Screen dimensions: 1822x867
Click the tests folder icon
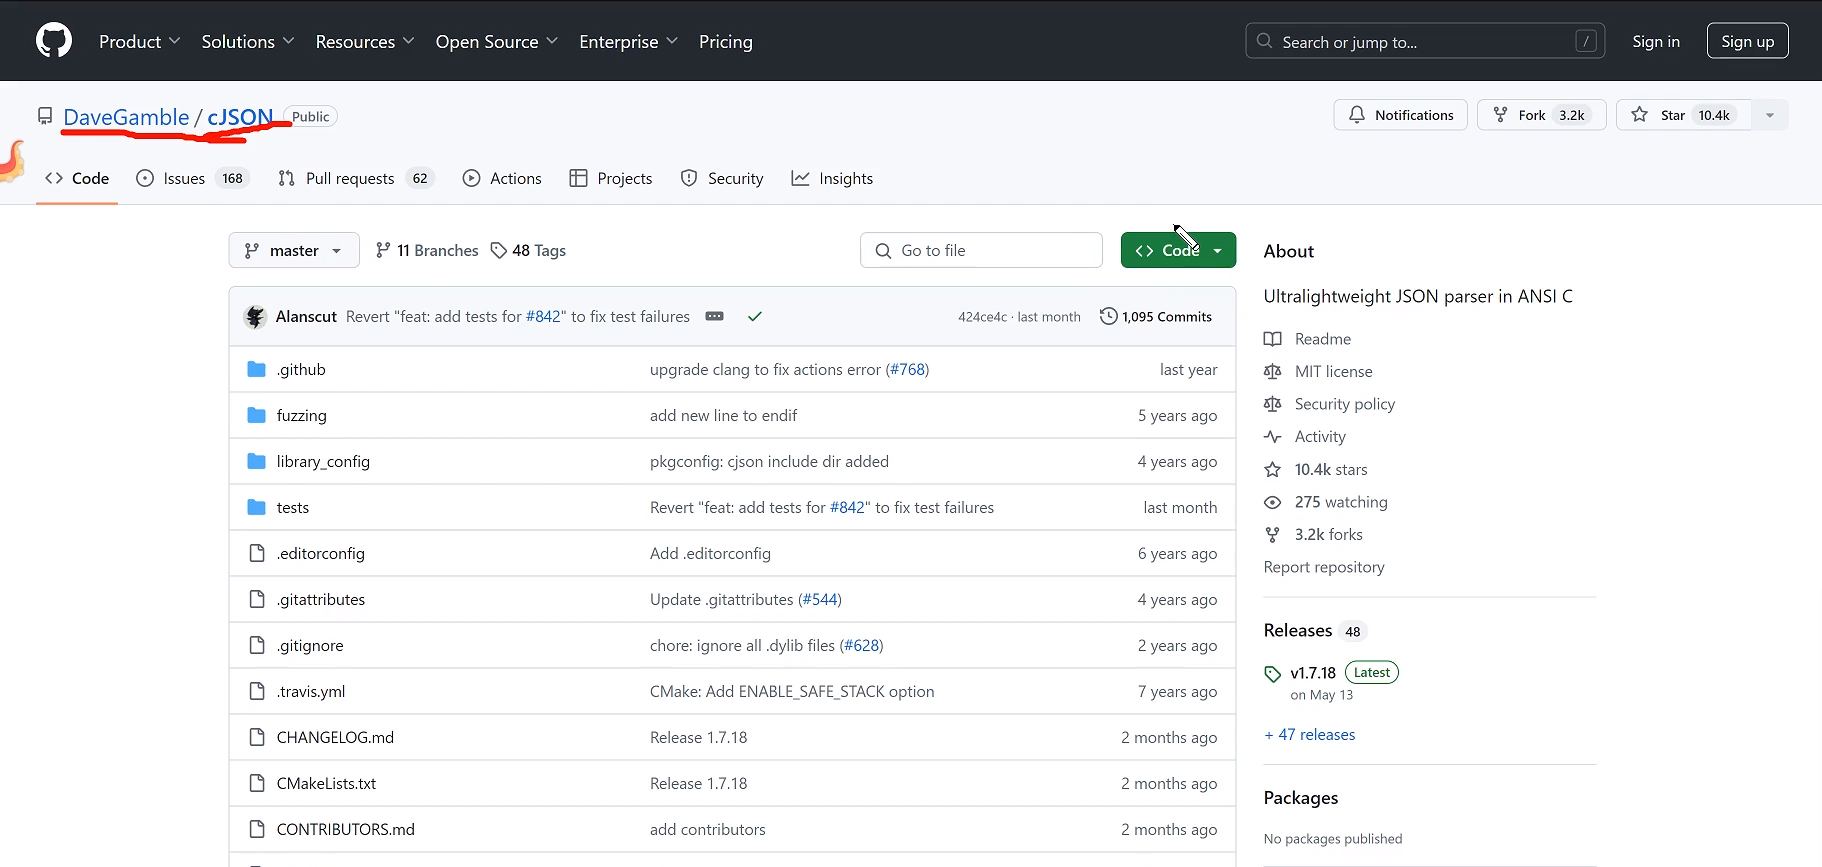click(x=257, y=507)
